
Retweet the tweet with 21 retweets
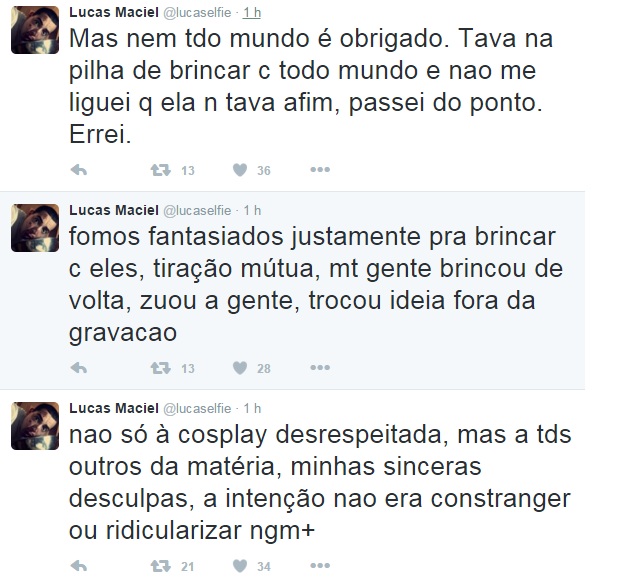point(160,566)
